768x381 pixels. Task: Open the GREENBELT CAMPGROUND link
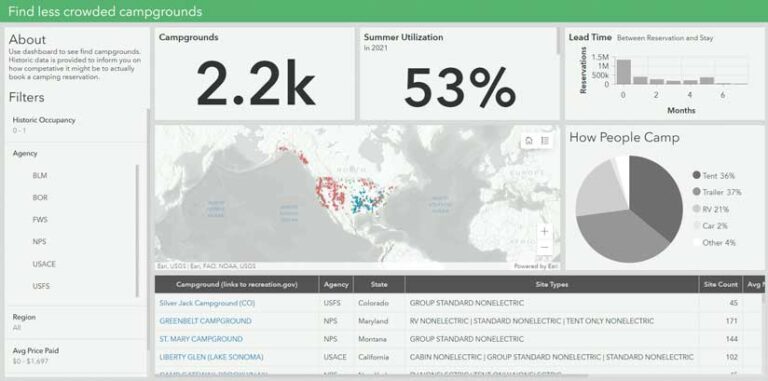[205, 321]
